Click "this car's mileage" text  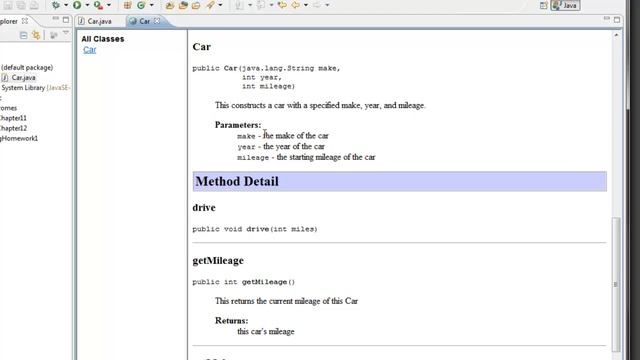click(x=266, y=331)
